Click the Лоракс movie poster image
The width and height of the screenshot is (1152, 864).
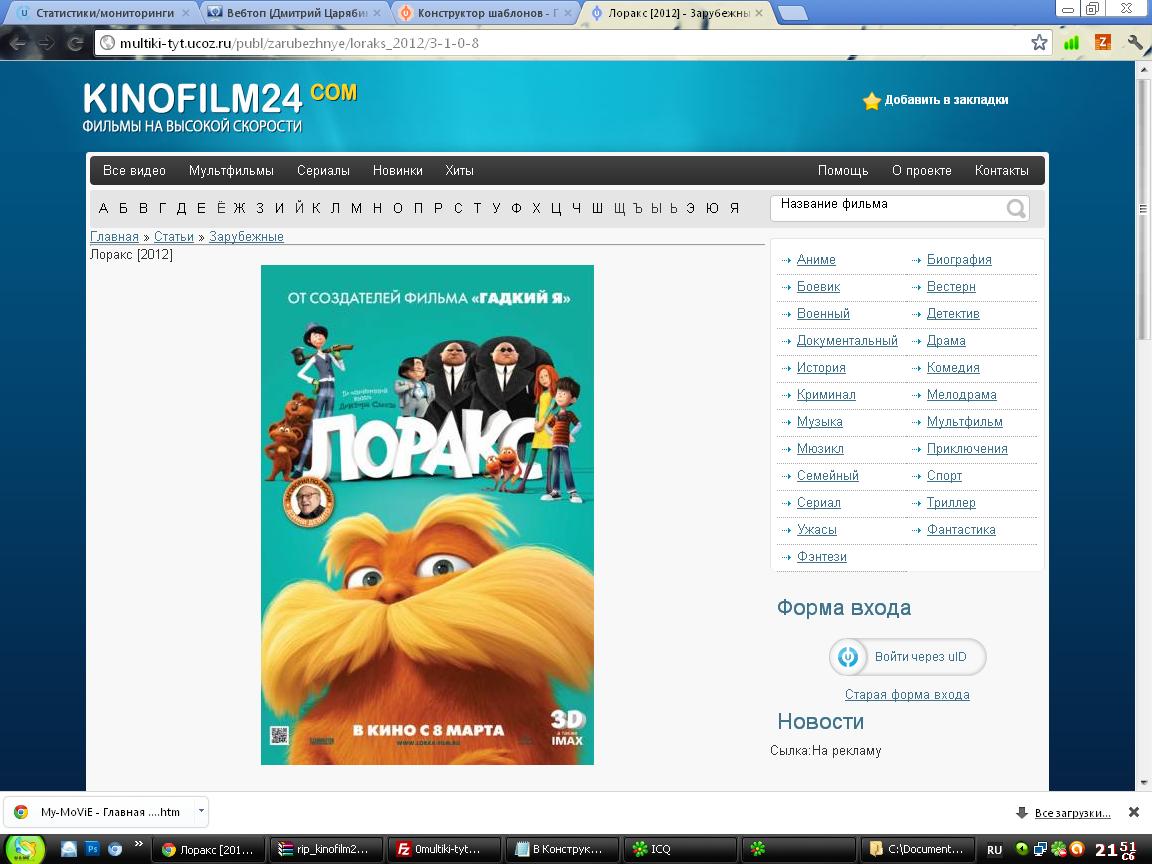(427, 514)
